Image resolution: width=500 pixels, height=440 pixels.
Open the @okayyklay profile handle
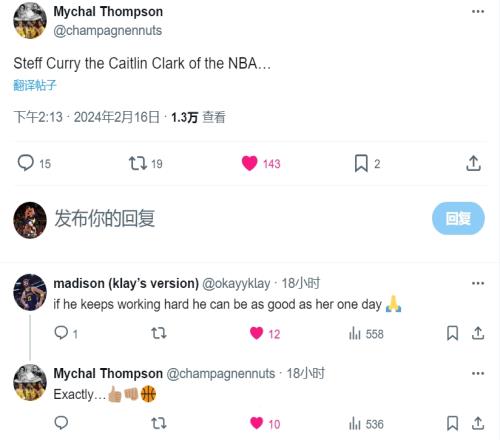pos(236,283)
